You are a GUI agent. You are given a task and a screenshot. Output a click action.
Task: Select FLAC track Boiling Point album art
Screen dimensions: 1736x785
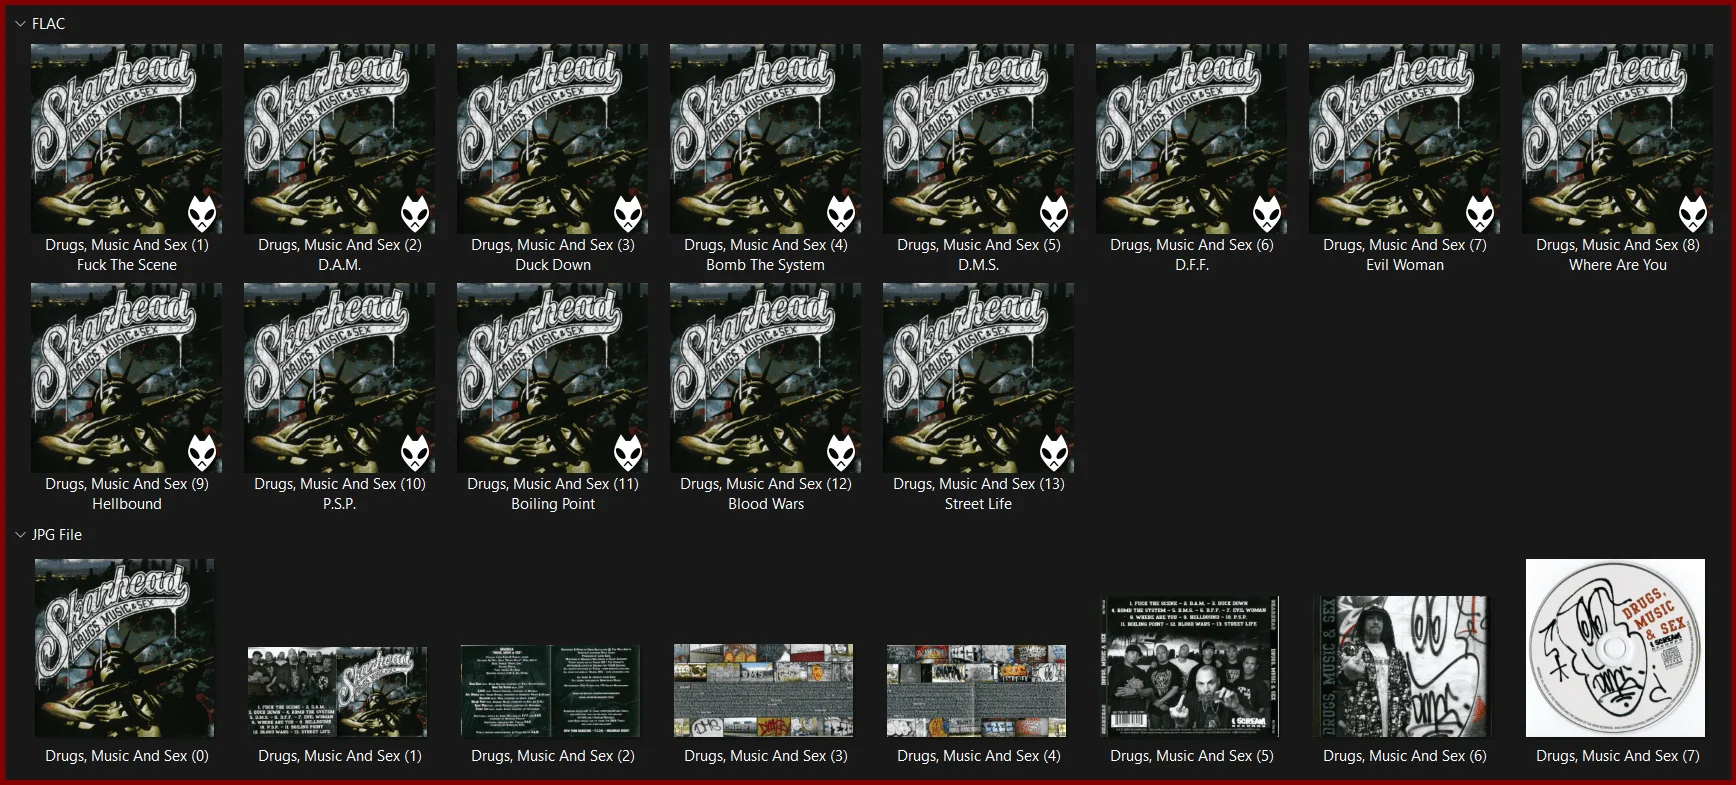click(x=553, y=378)
